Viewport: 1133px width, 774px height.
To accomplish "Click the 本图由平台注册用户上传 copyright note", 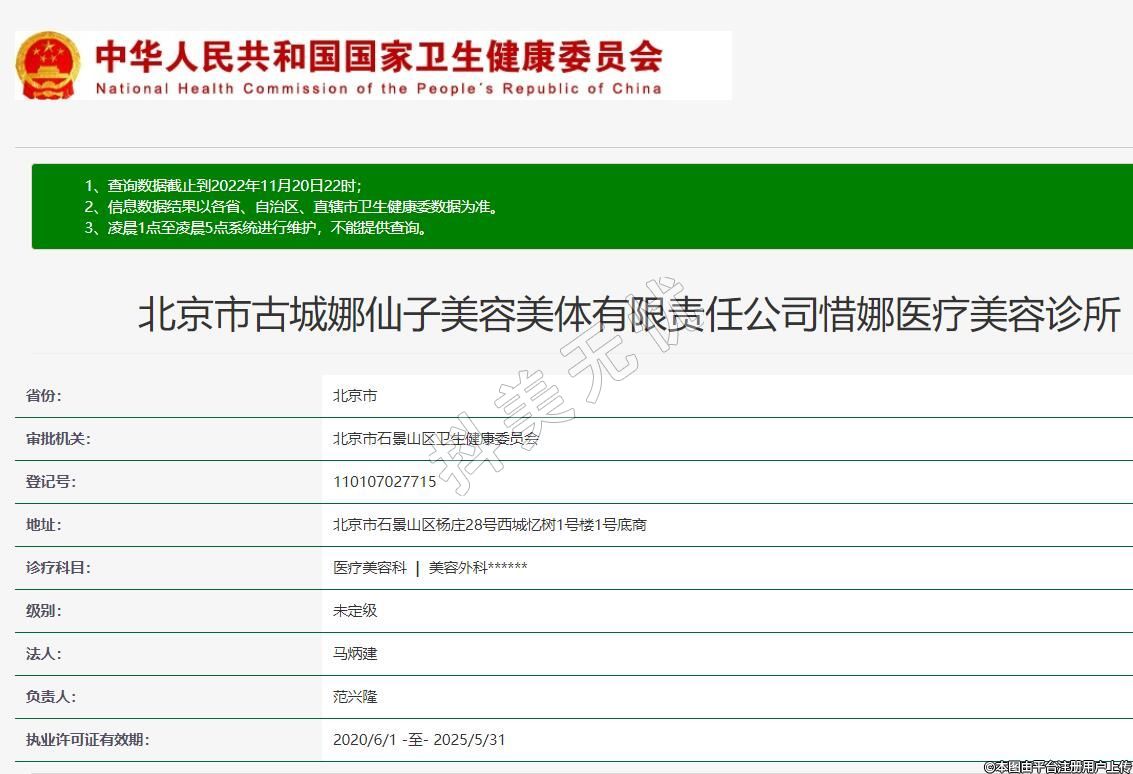I will pyautogui.click(x=1057, y=766).
